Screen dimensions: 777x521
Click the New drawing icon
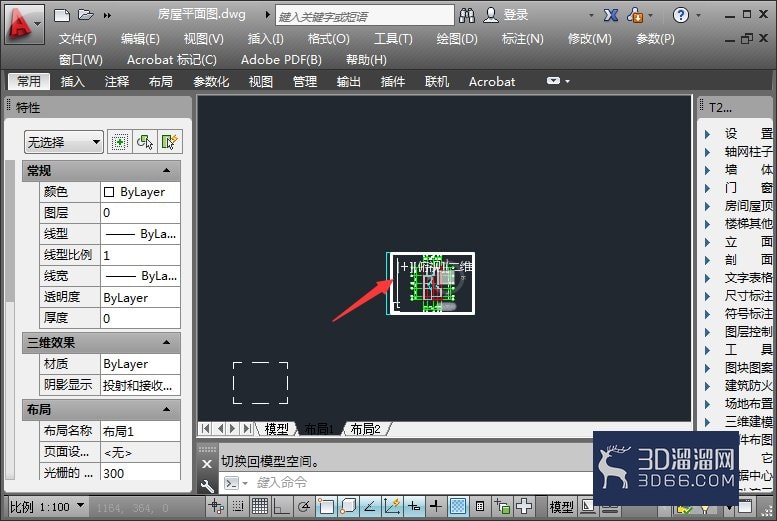click(x=62, y=15)
